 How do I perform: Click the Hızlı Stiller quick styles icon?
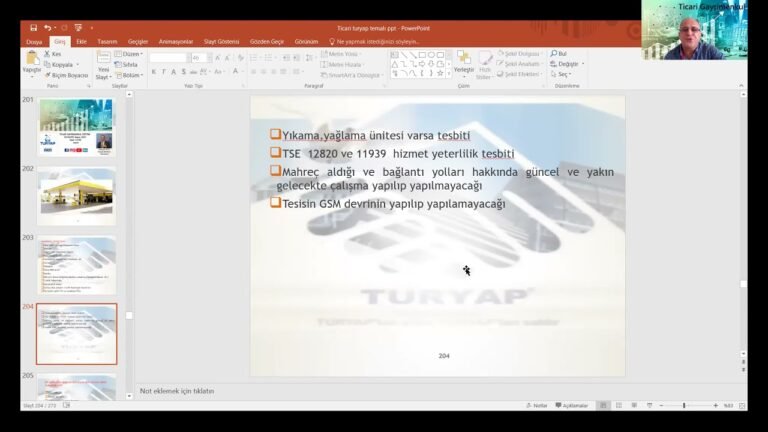click(484, 58)
